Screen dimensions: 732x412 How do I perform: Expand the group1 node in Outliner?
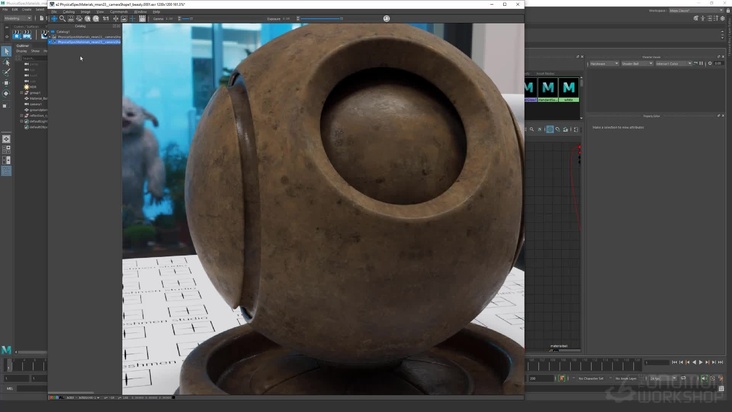[21, 93]
